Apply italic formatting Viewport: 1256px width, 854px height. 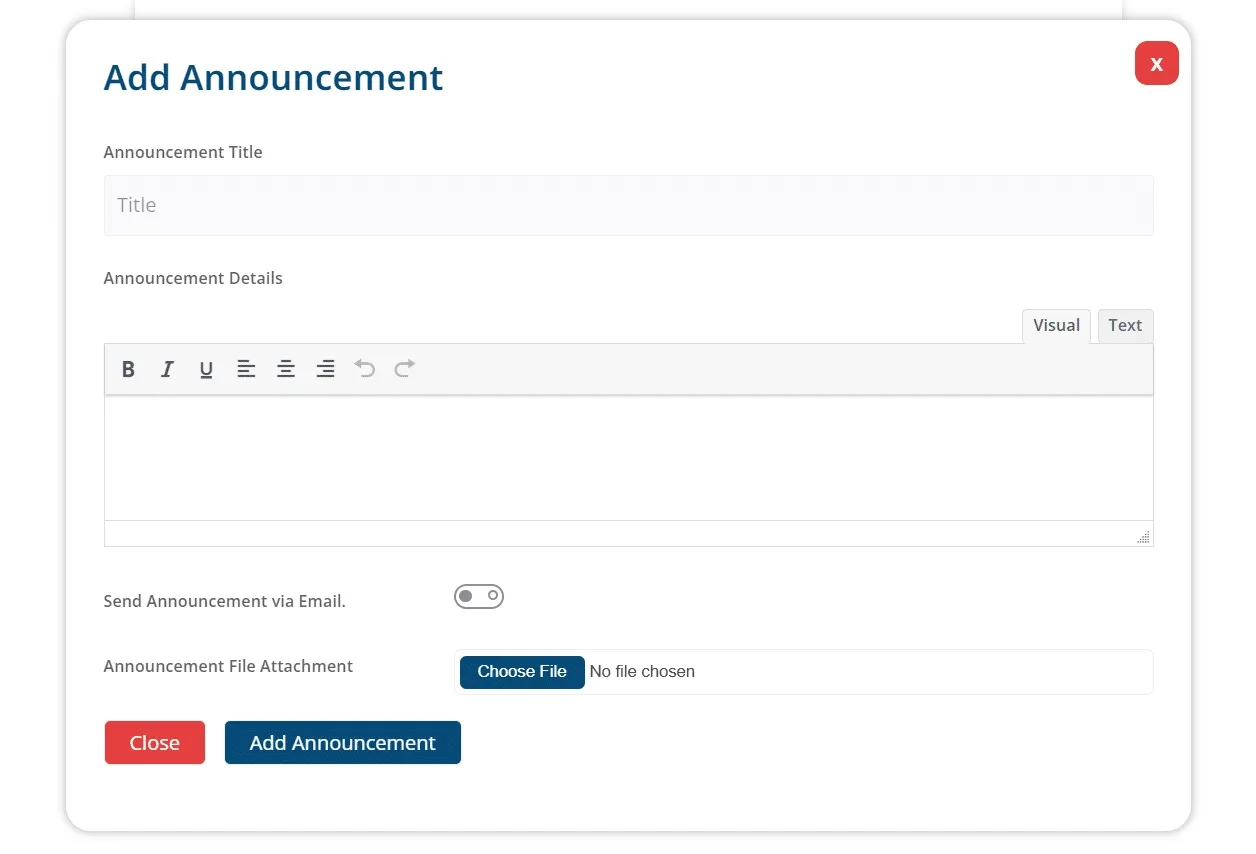tap(167, 369)
